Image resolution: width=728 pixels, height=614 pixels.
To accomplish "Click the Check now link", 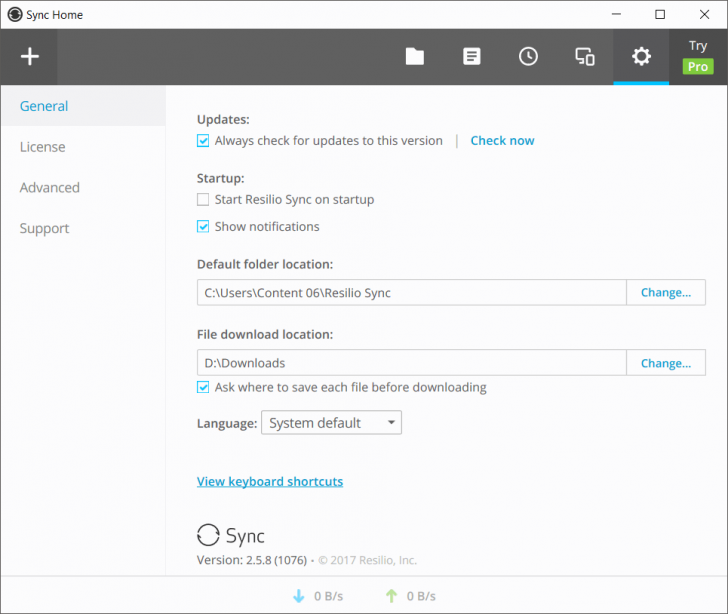I will pos(502,140).
